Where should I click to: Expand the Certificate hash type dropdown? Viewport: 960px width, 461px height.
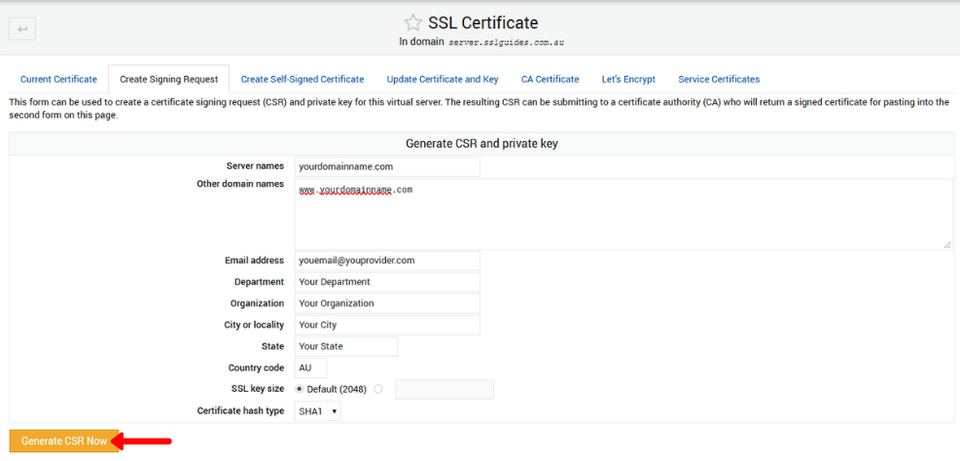[317, 411]
